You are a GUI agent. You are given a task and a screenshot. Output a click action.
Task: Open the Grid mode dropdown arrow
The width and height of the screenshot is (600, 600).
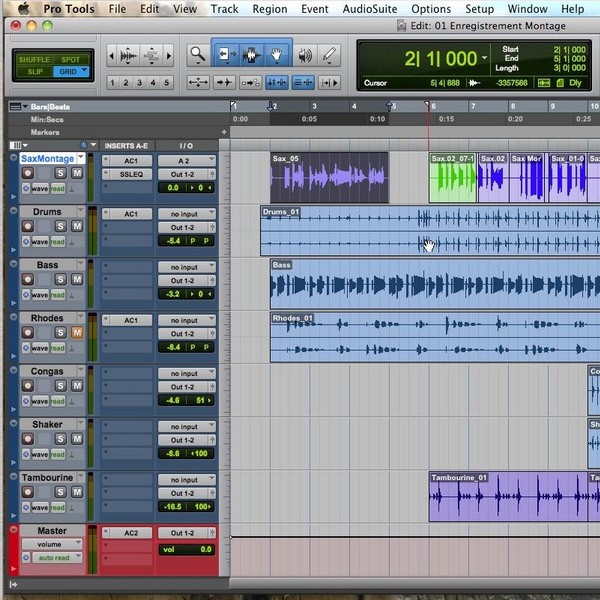pos(85,72)
